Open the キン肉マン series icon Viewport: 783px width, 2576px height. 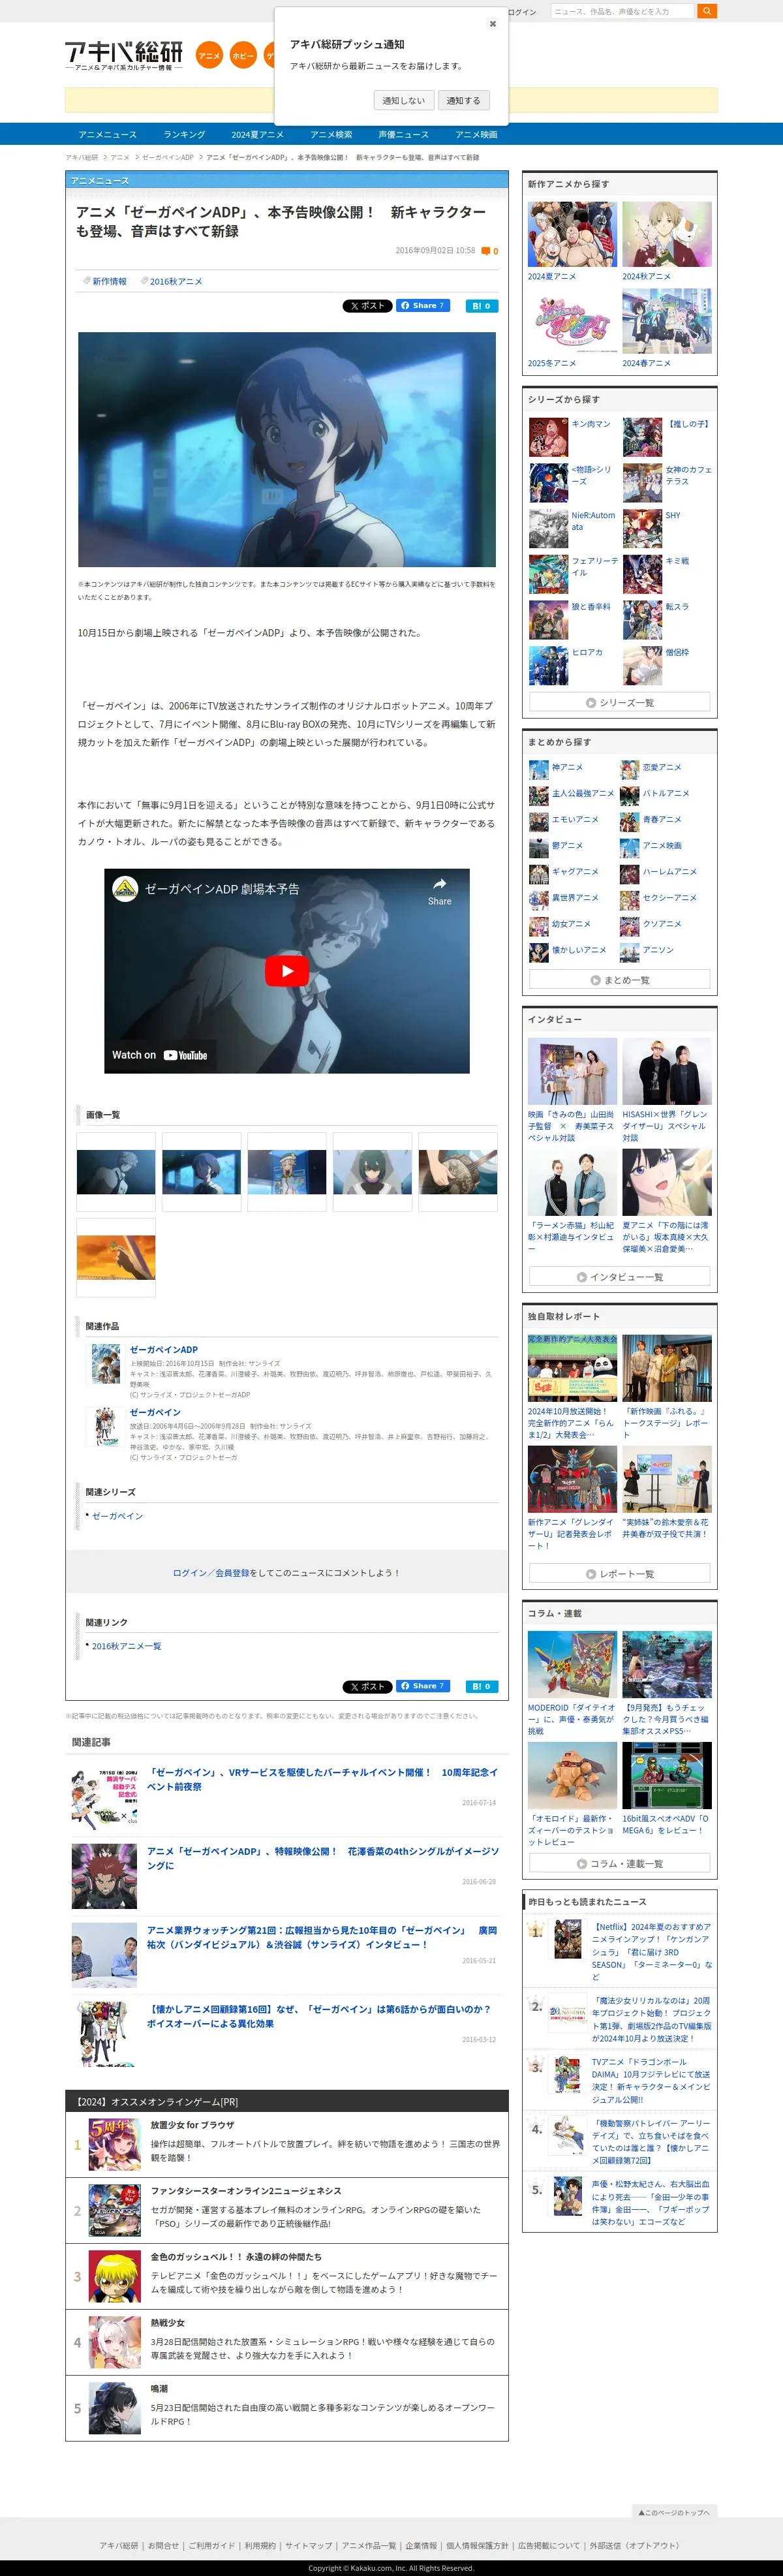548,437
